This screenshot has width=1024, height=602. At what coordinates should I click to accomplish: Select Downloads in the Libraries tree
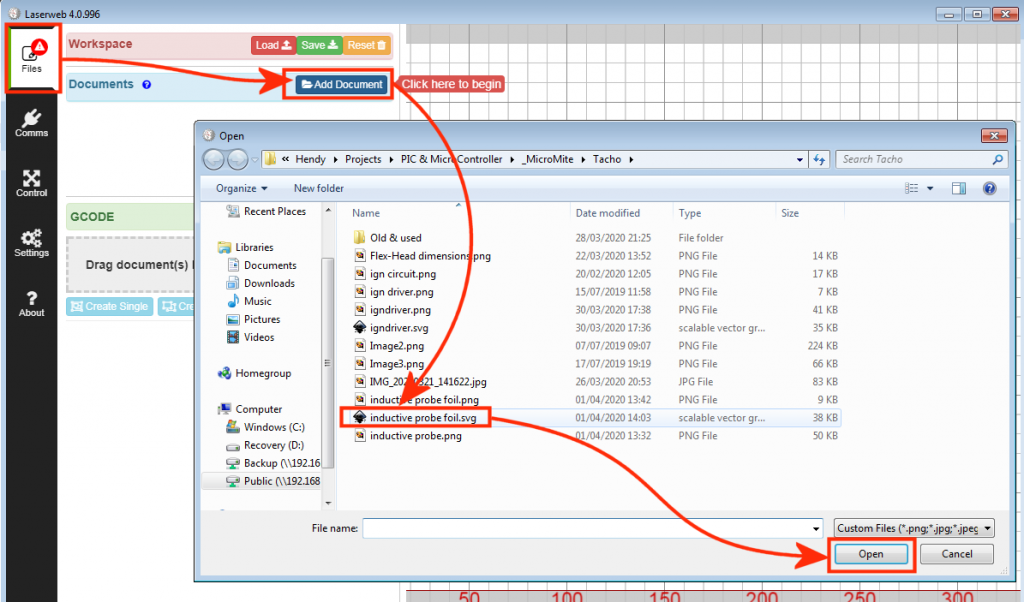(x=269, y=283)
